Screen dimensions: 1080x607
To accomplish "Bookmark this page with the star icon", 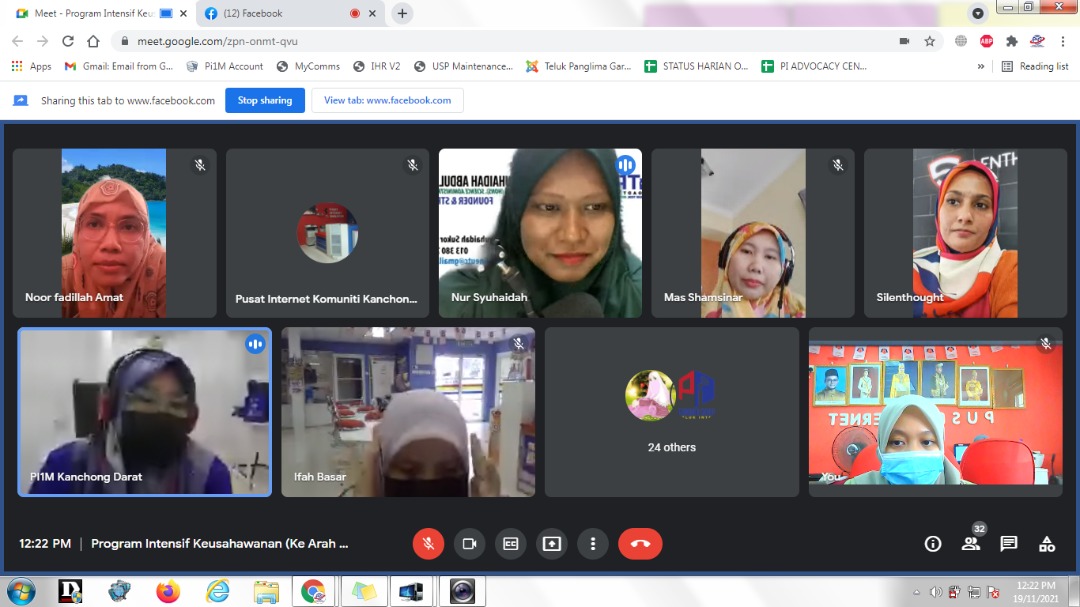I will [929, 41].
